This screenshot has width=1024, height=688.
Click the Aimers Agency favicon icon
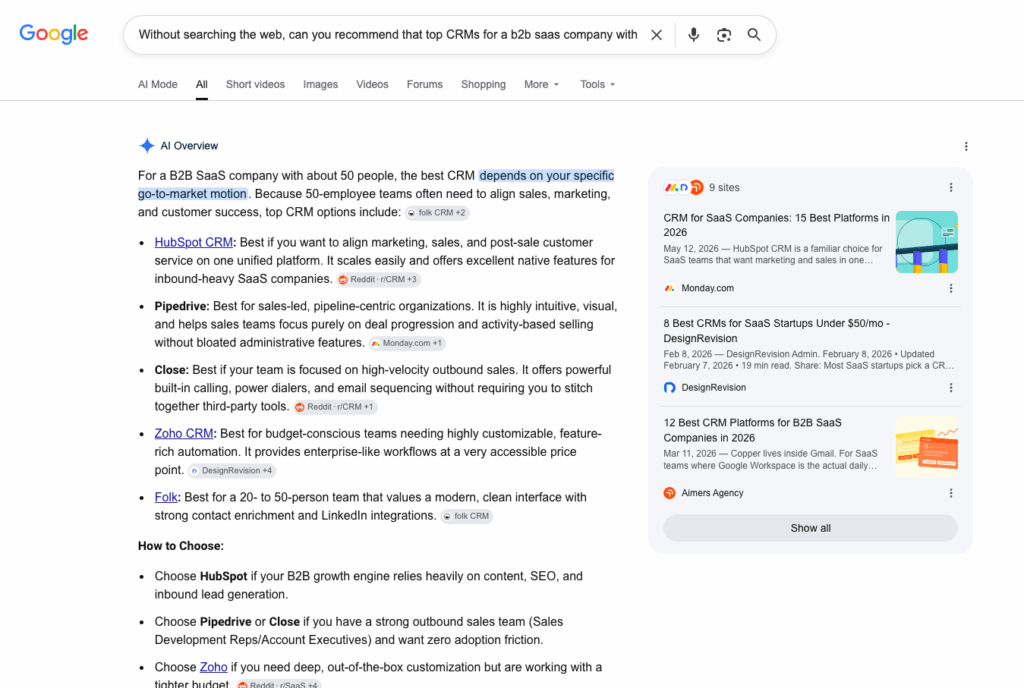pyautogui.click(x=669, y=493)
